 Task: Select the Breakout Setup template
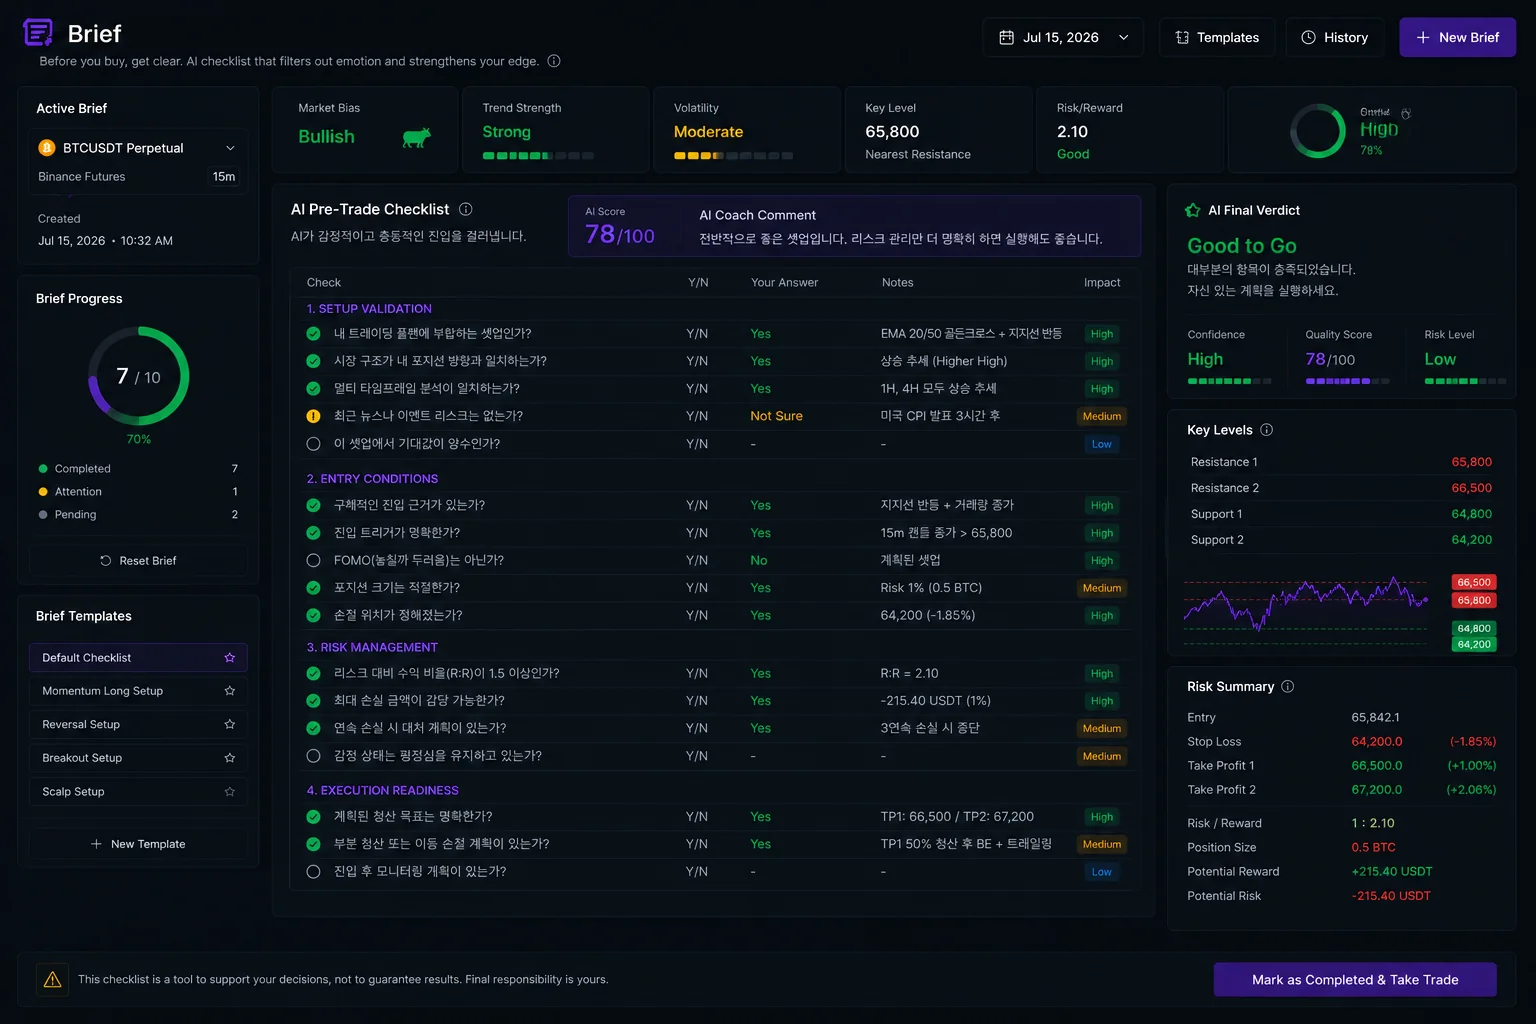point(138,758)
